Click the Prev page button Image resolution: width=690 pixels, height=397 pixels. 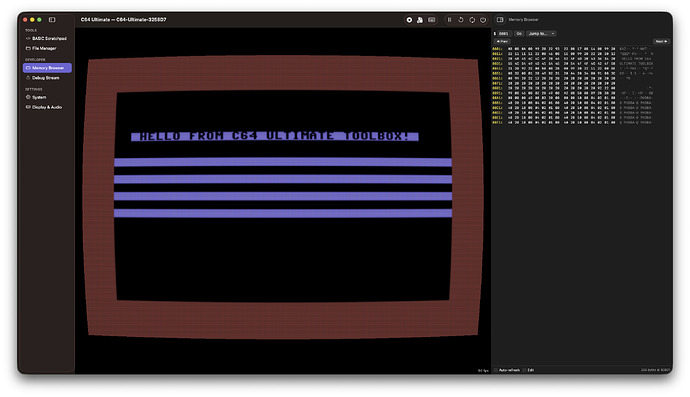pos(502,41)
